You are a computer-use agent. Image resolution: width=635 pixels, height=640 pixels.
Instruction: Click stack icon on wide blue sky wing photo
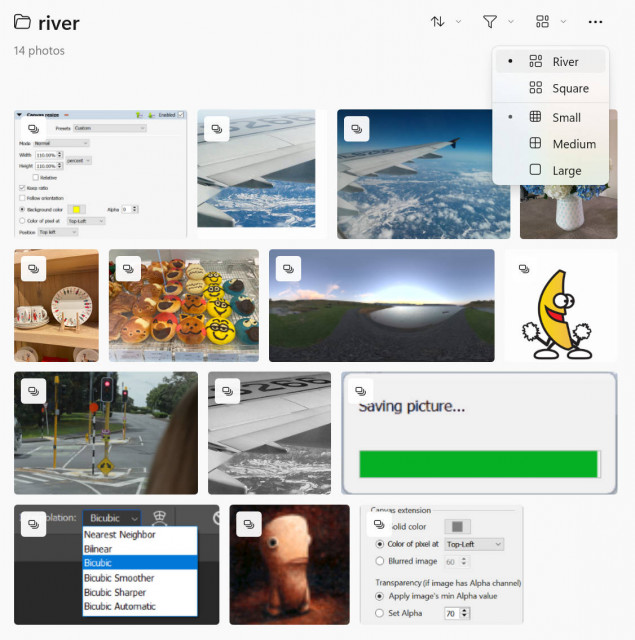coord(357,129)
